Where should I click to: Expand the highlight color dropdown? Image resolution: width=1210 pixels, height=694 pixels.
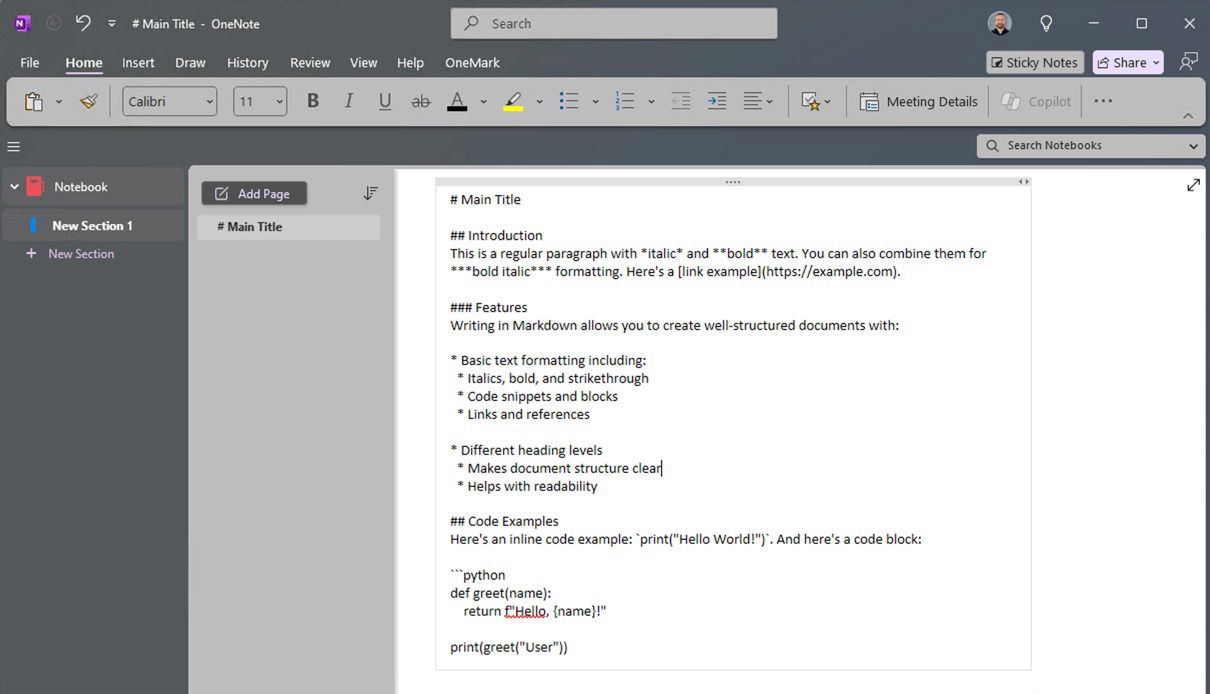[x=539, y=101]
